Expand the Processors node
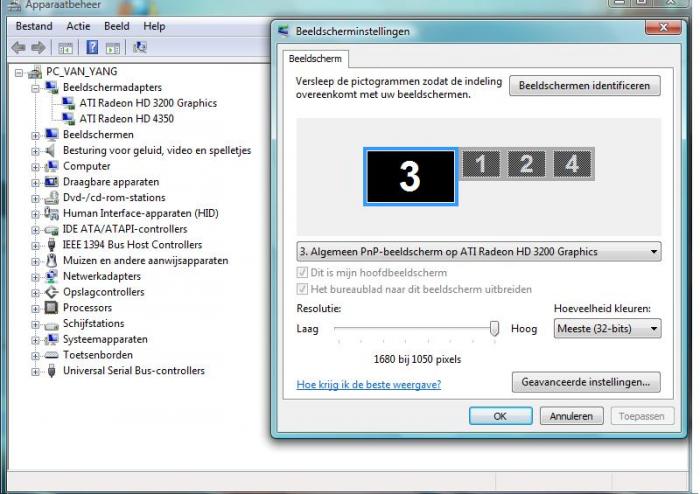 [35, 308]
